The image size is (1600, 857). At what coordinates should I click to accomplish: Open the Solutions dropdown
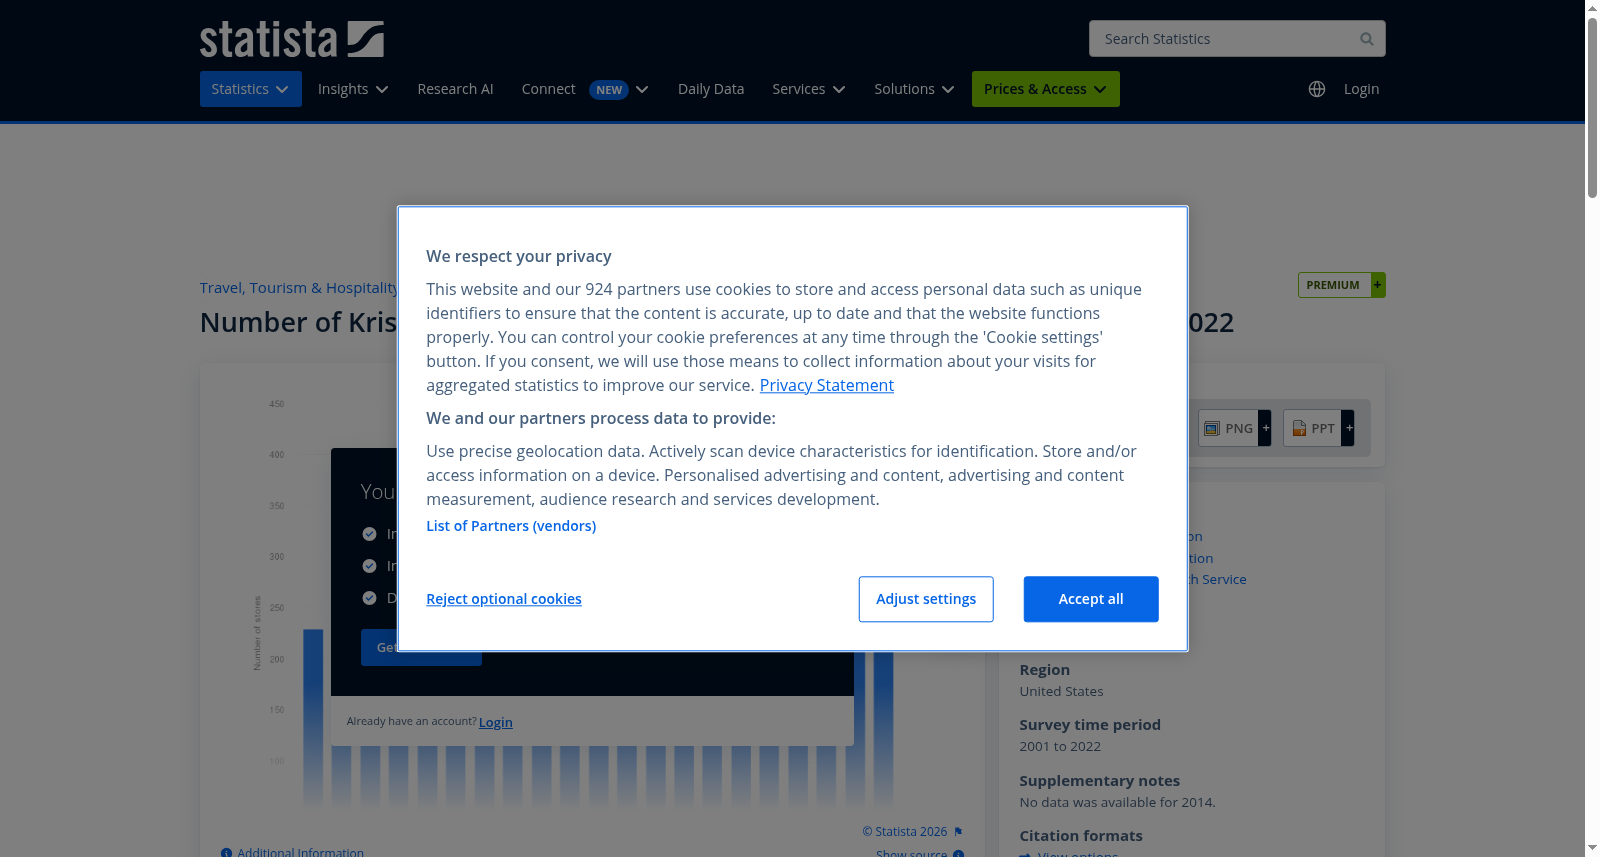[x=914, y=89]
